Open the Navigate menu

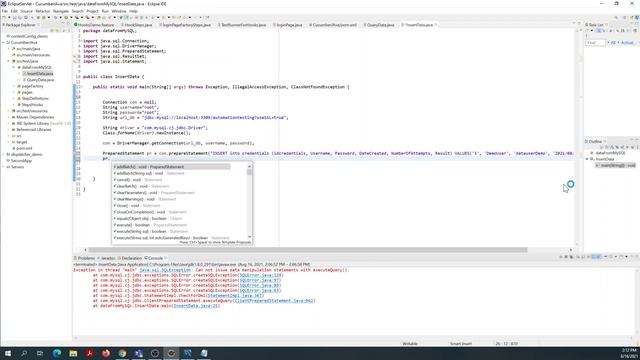(61, 11)
